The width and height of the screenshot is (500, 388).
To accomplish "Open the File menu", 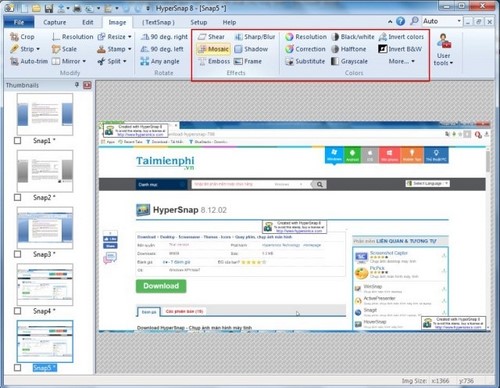I will pyautogui.click(x=19, y=22).
